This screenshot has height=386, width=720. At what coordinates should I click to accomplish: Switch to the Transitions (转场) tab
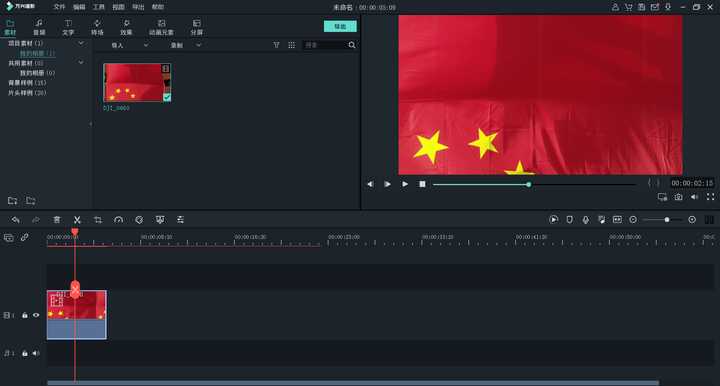[x=97, y=27]
